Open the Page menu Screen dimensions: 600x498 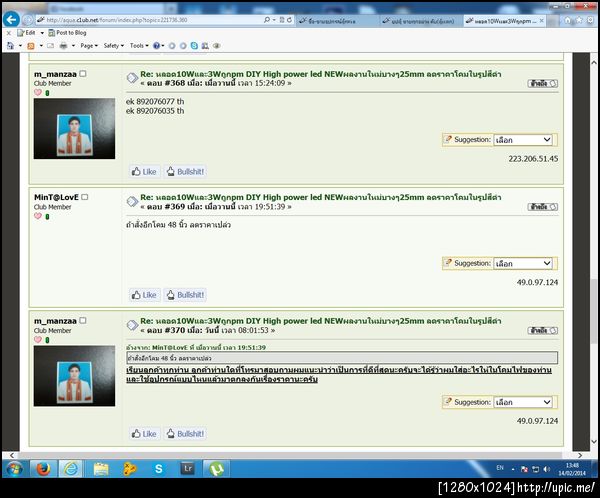pyautogui.click(x=89, y=46)
